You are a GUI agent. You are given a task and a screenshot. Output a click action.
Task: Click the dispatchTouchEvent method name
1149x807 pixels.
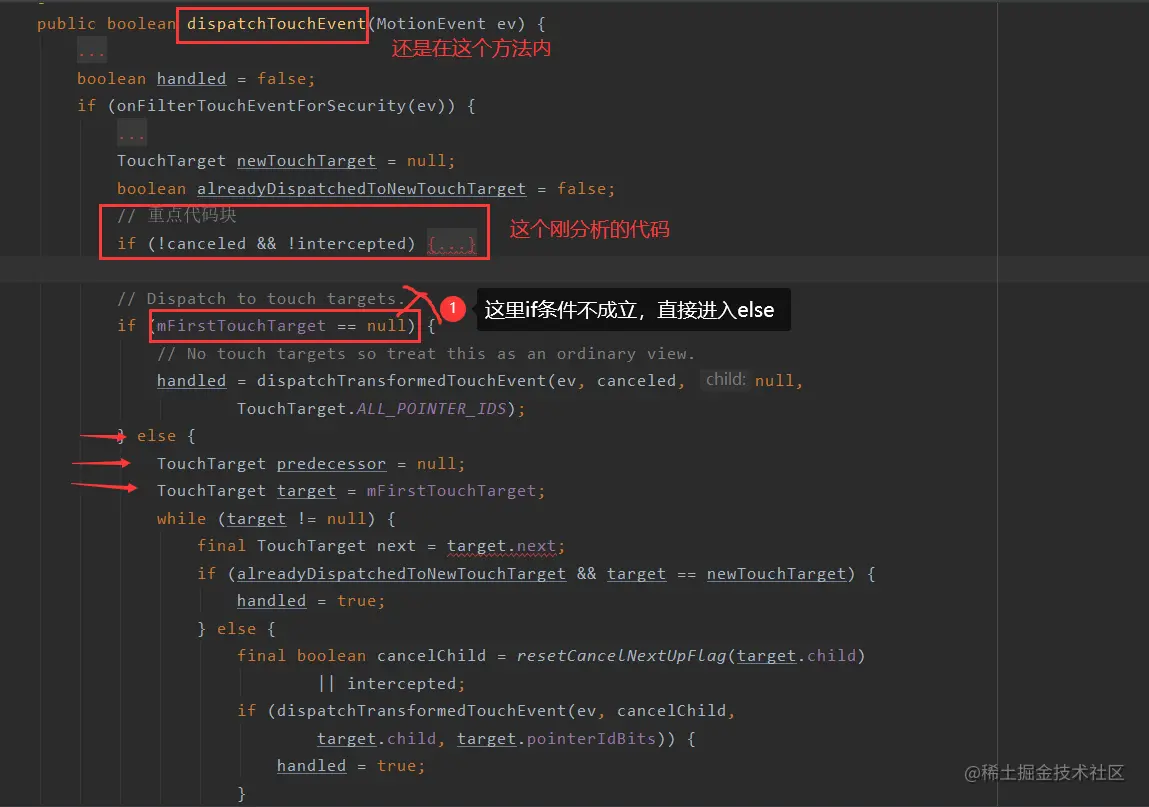tap(276, 23)
